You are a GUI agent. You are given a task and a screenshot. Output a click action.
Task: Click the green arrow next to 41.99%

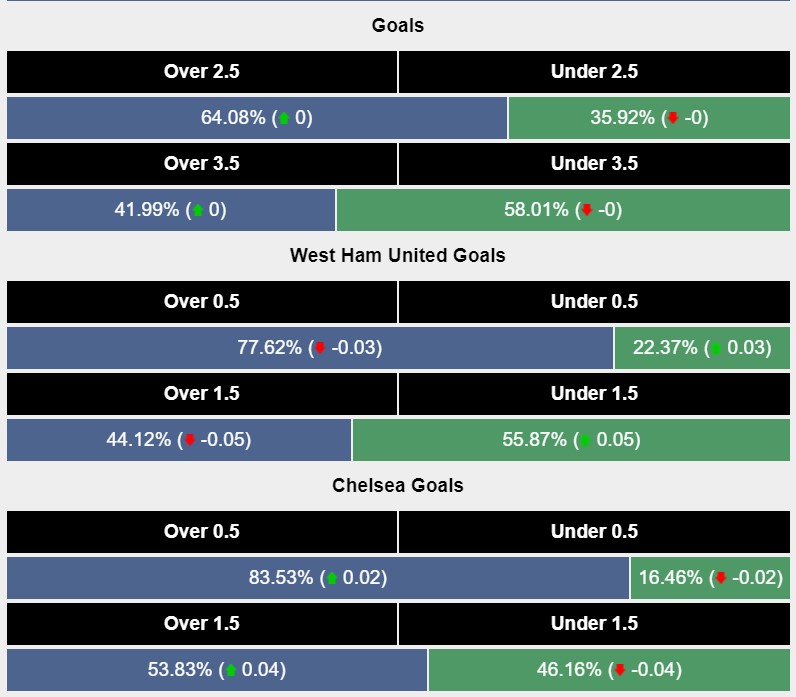[x=198, y=210]
